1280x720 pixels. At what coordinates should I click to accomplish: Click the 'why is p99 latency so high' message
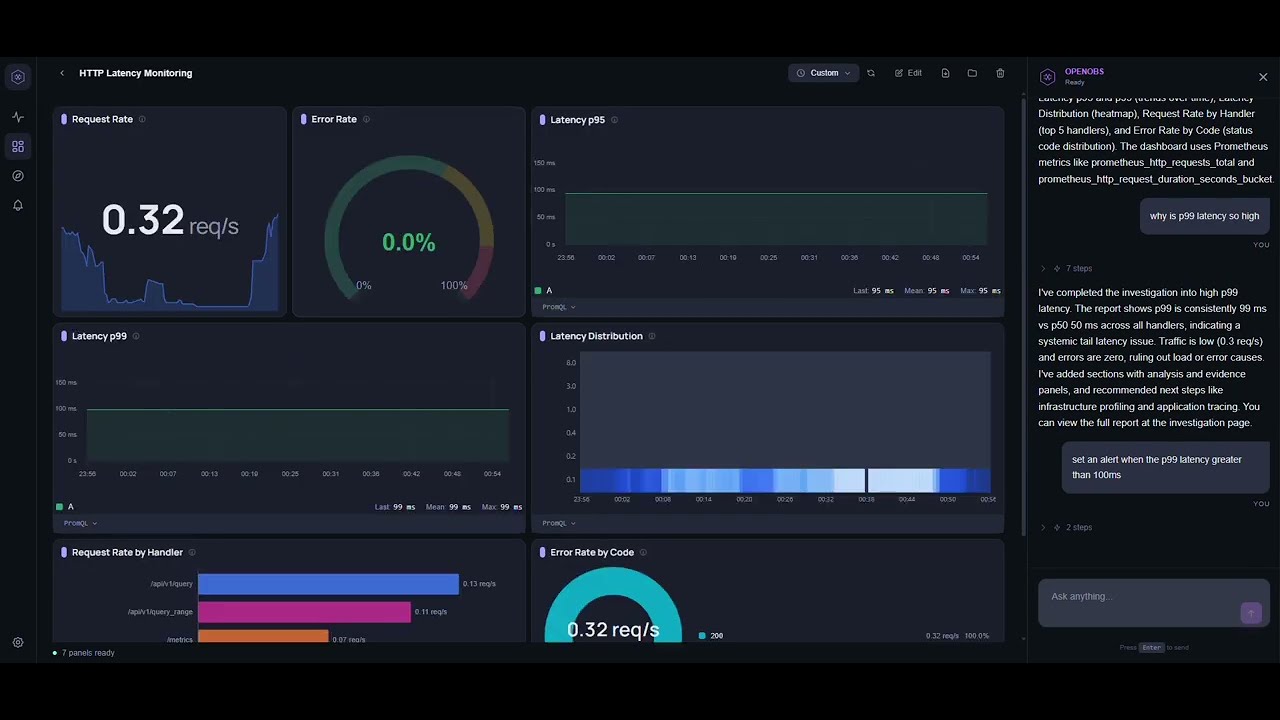pyautogui.click(x=1204, y=216)
